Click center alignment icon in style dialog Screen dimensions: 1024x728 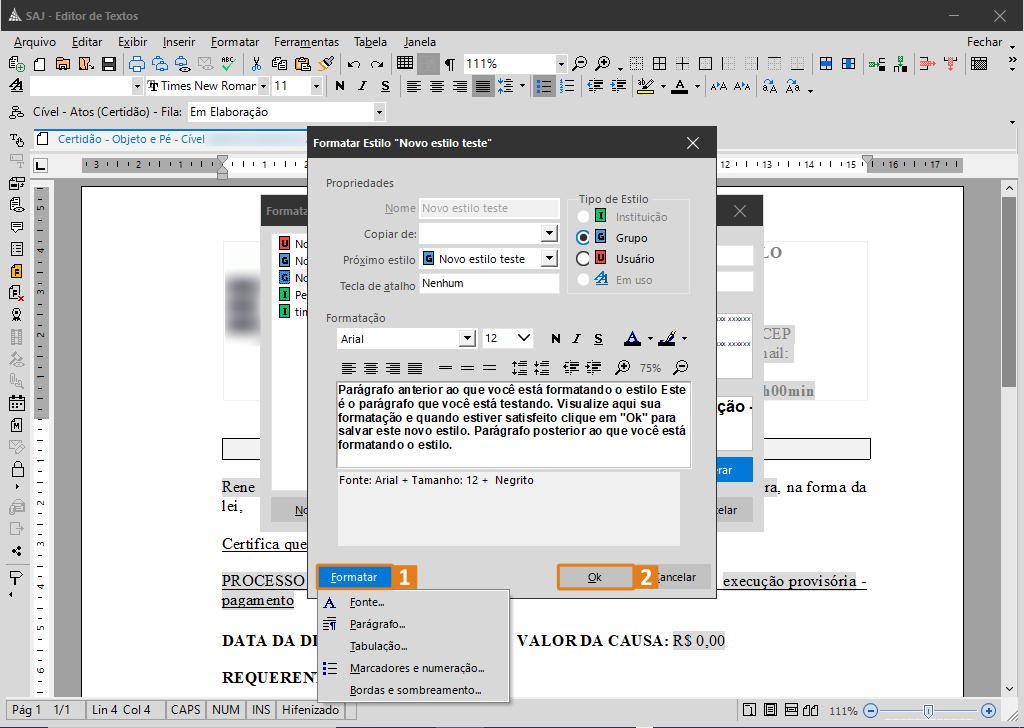(371, 368)
